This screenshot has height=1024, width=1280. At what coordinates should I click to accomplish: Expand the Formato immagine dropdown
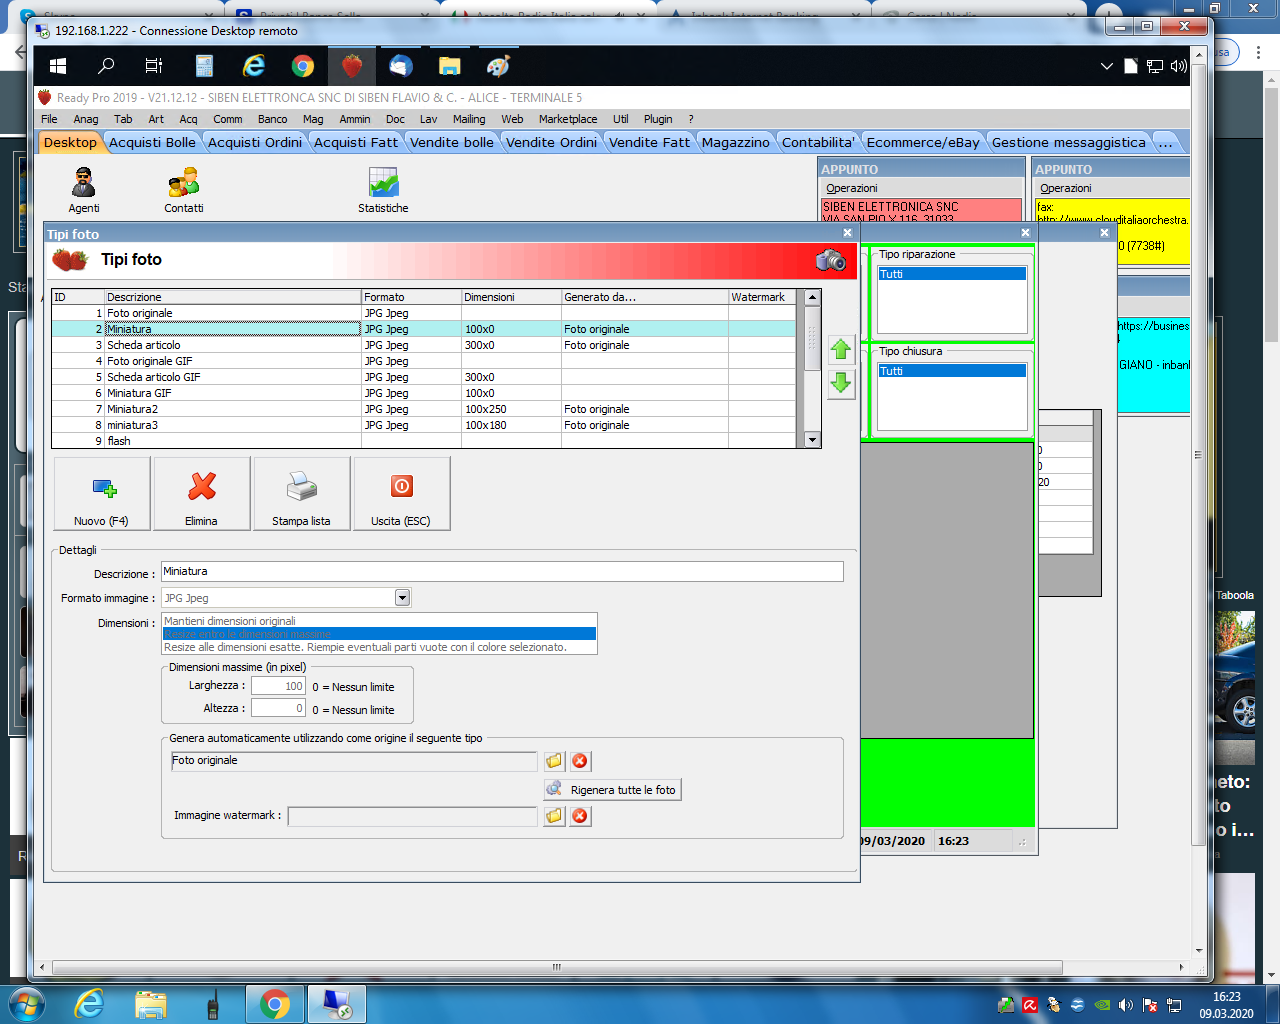tap(402, 598)
